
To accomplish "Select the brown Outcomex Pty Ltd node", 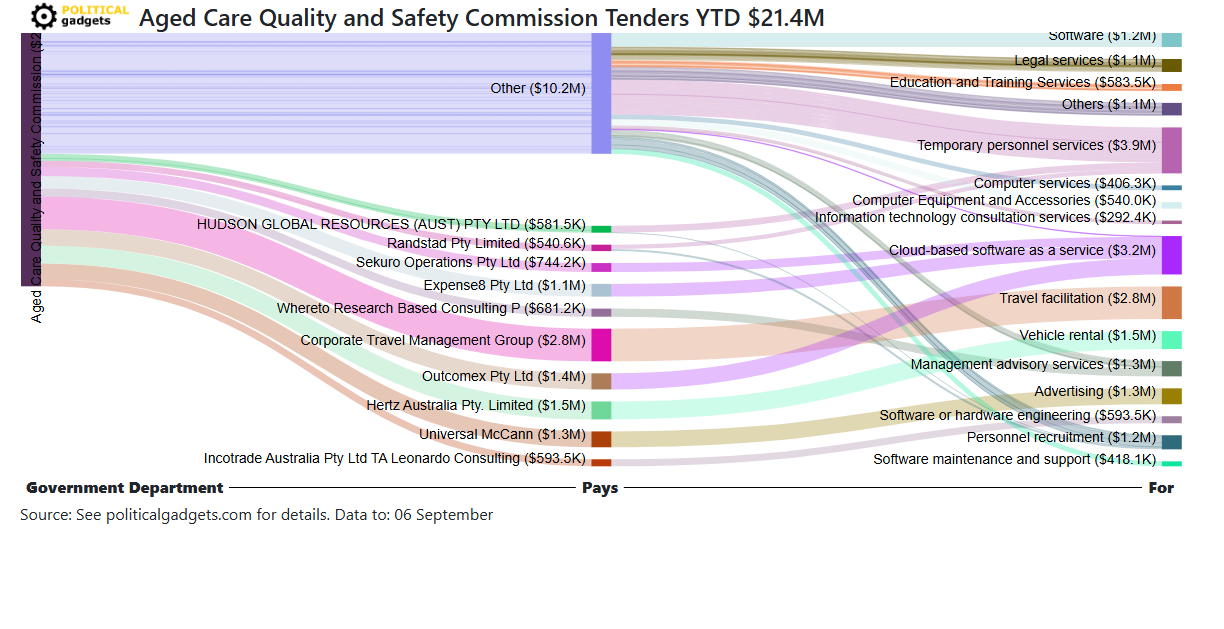I will tap(601, 381).
